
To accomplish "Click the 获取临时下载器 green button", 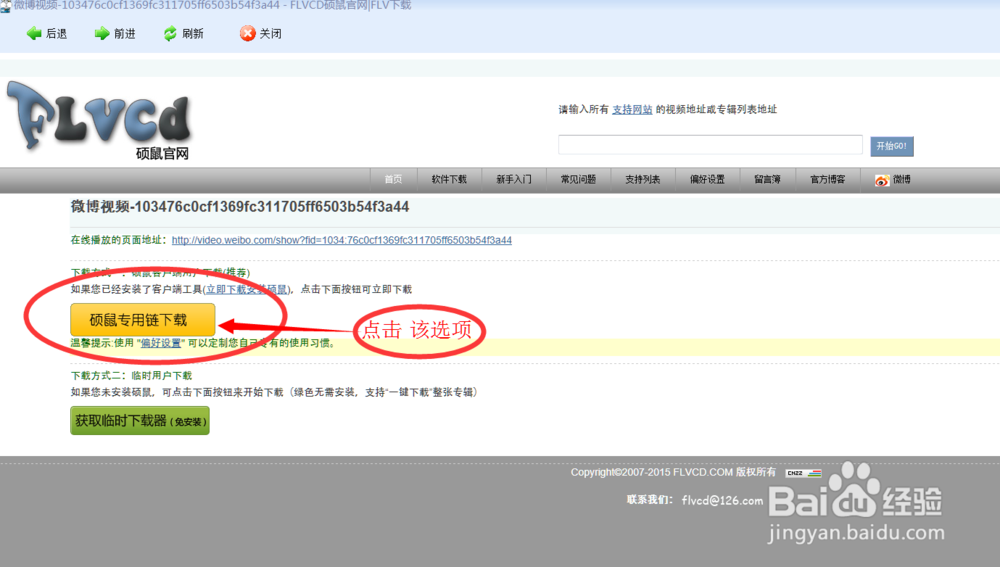I will pyautogui.click(x=140, y=421).
